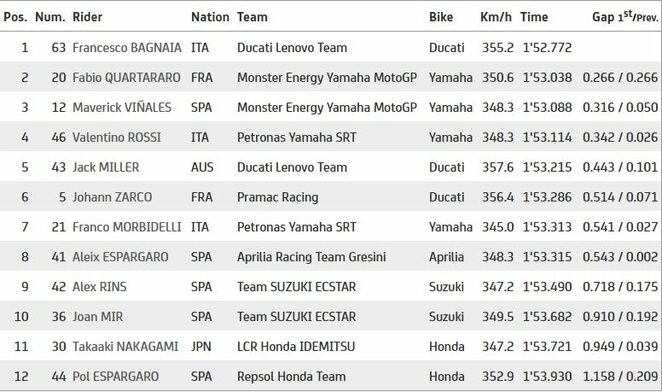
Task: Click Pramac Racing team name
Action: (x=278, y=197)
